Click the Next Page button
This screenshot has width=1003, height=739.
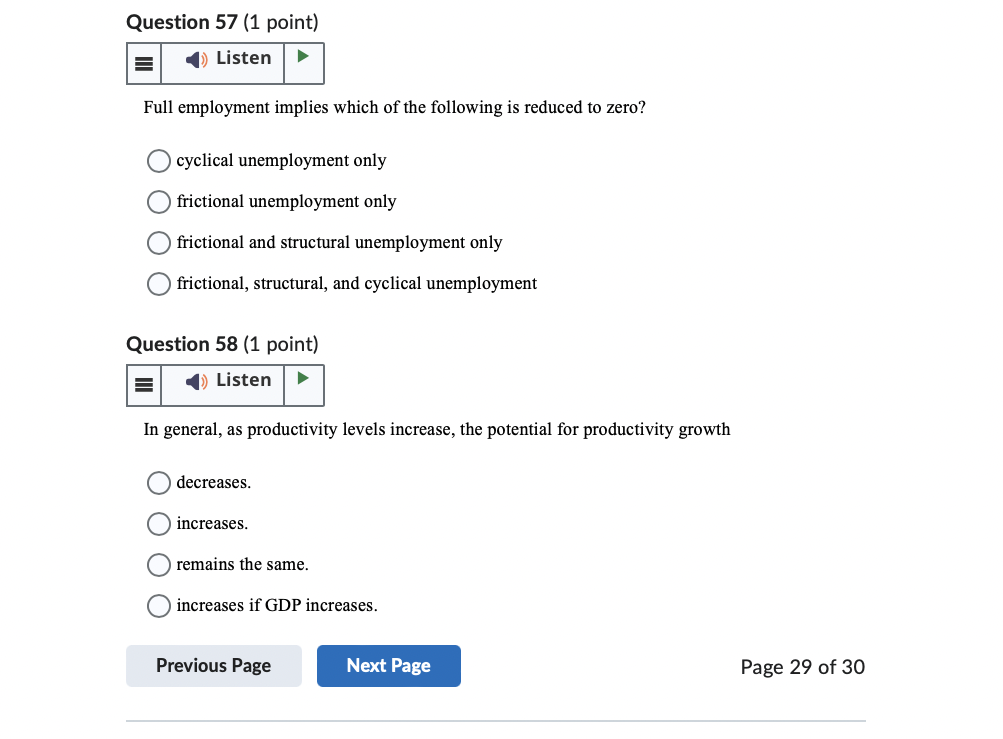(x=388, y=665)
